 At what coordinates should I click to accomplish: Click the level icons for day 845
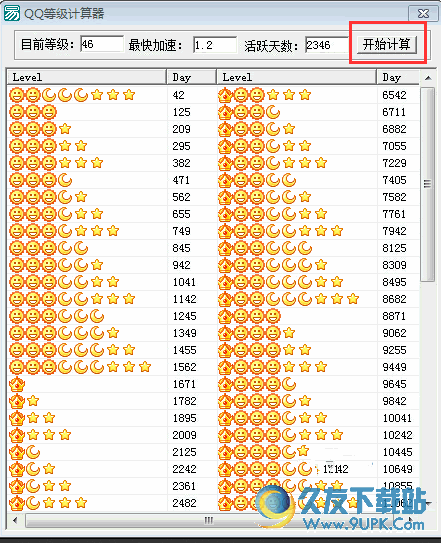(49, 248)
